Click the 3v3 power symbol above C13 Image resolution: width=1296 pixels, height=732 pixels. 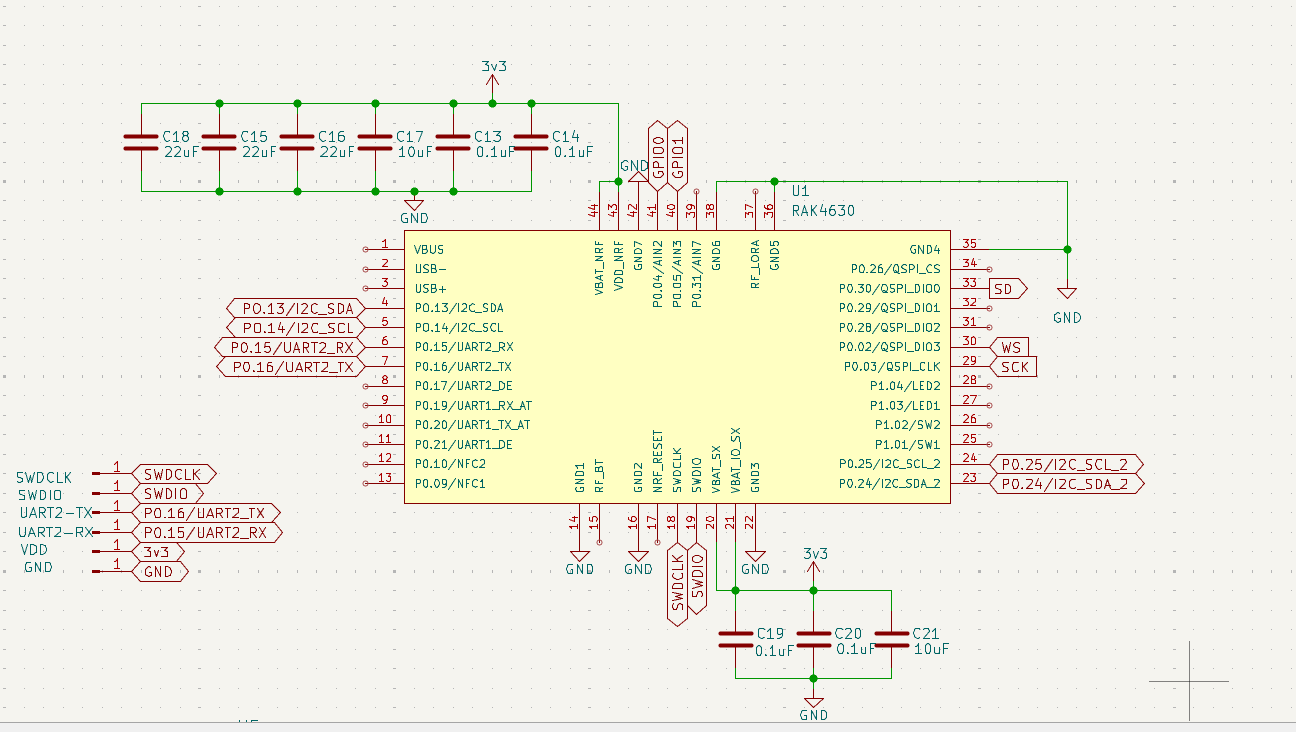493,80
